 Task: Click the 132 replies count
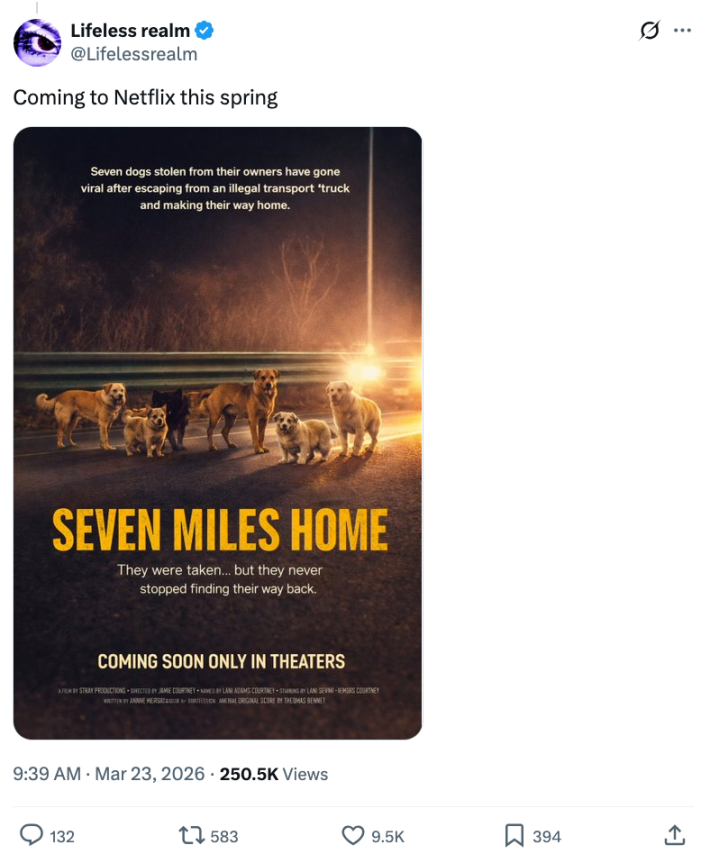(x=62, y=836)
